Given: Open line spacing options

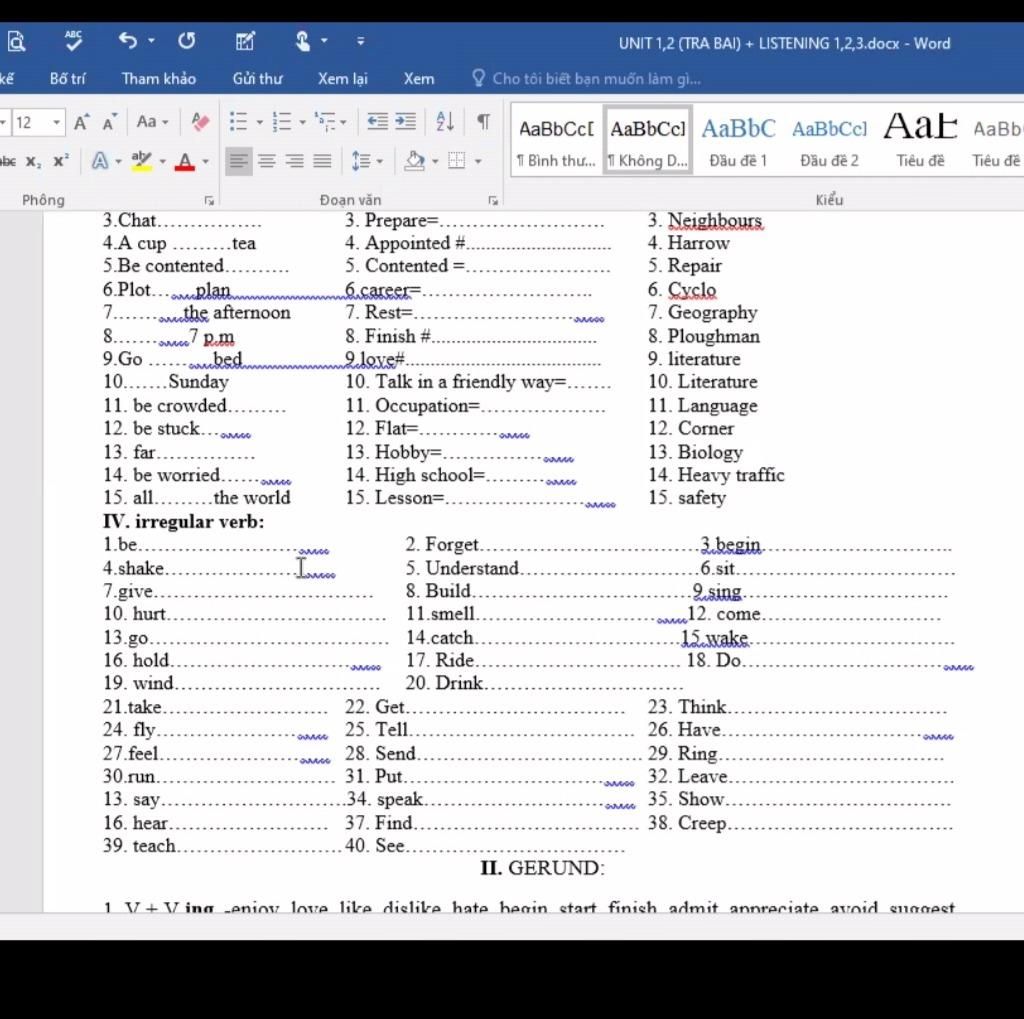Looking at the screenshot, I should click(361, 161).
